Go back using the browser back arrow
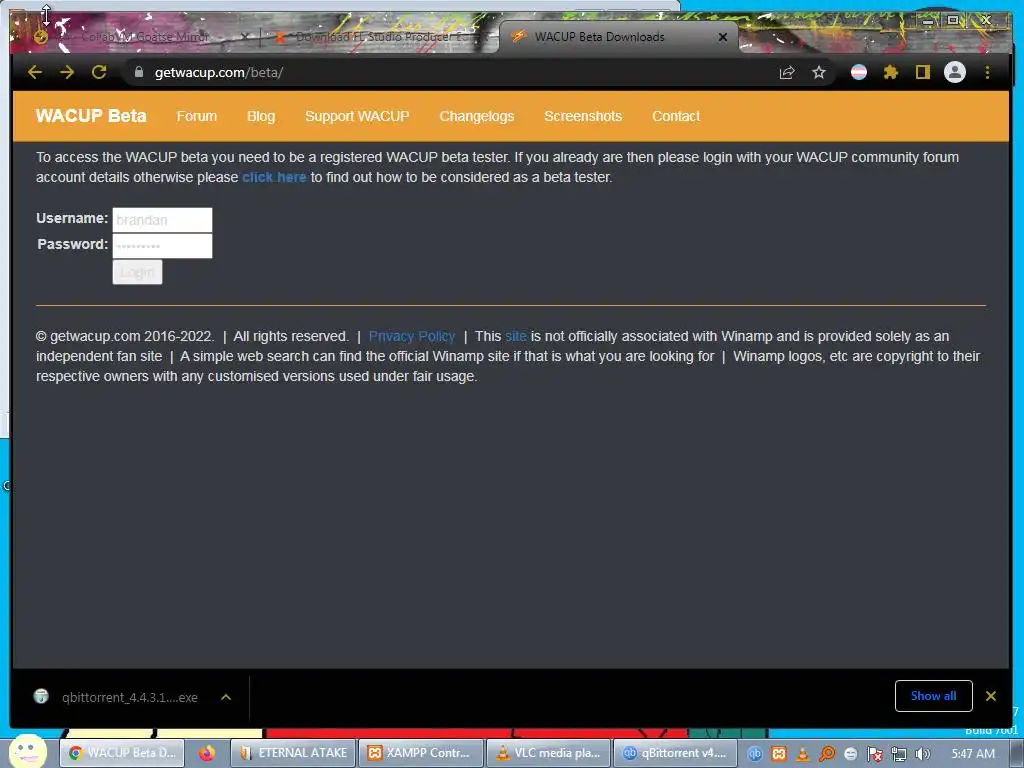 pos(35,72)
